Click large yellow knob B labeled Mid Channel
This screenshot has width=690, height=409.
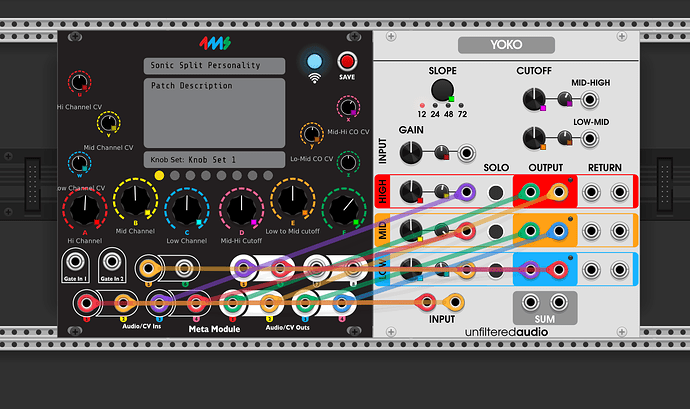(136, 200)
